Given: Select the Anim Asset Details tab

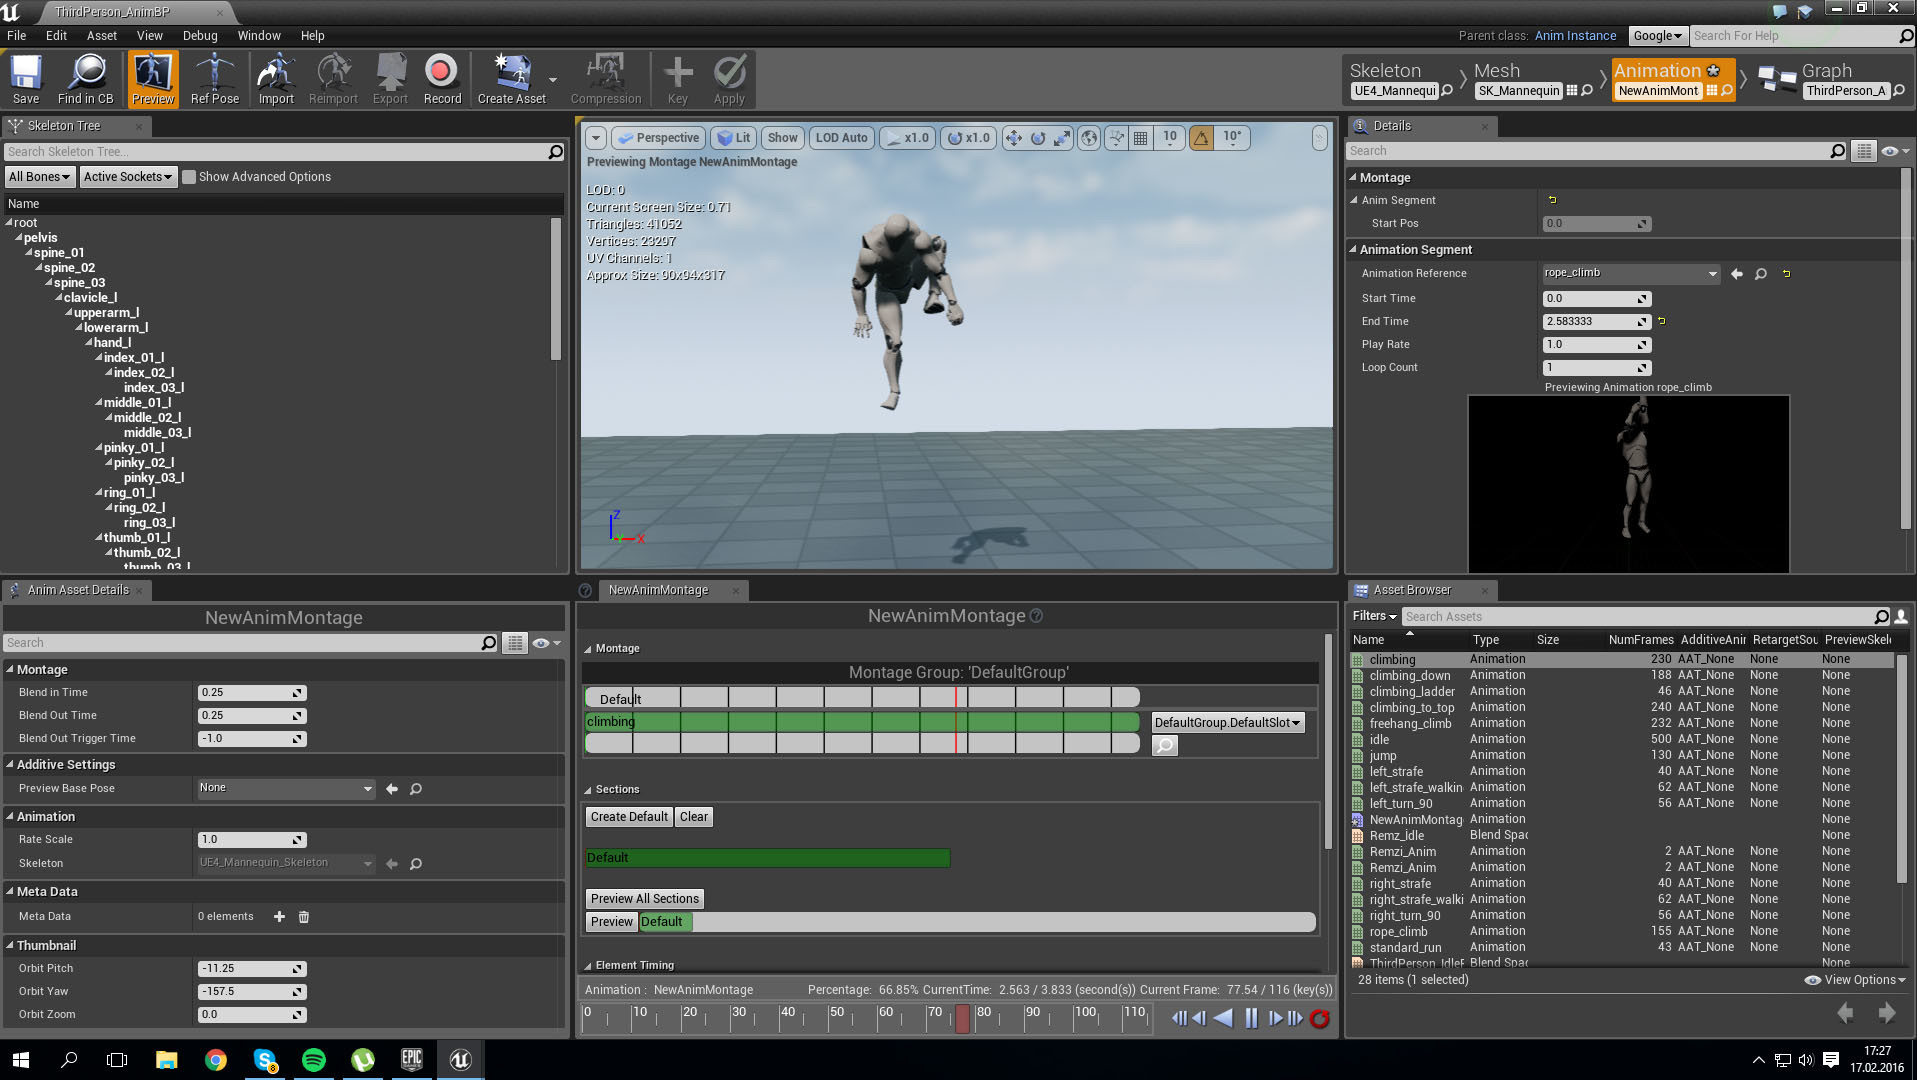Looking at the screenshot, I should (78, 590).
